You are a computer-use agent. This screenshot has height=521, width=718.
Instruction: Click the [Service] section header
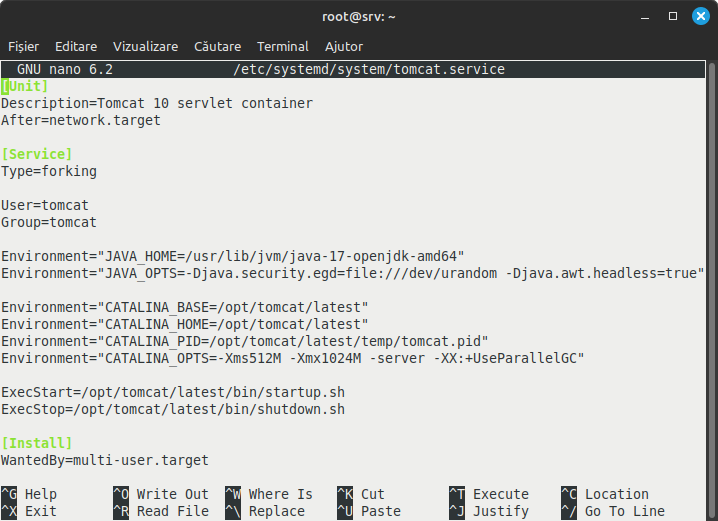tap(37, 154)
